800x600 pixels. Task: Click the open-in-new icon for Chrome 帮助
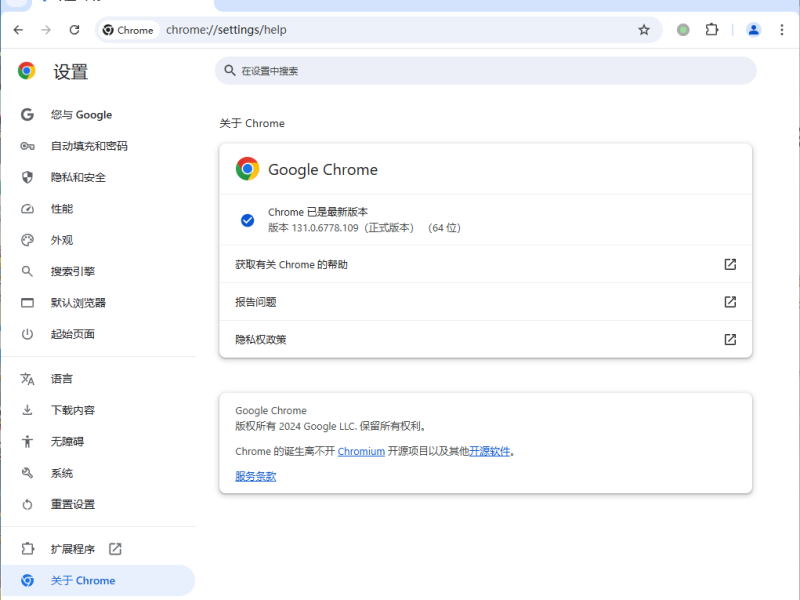(x=730, y=264)
